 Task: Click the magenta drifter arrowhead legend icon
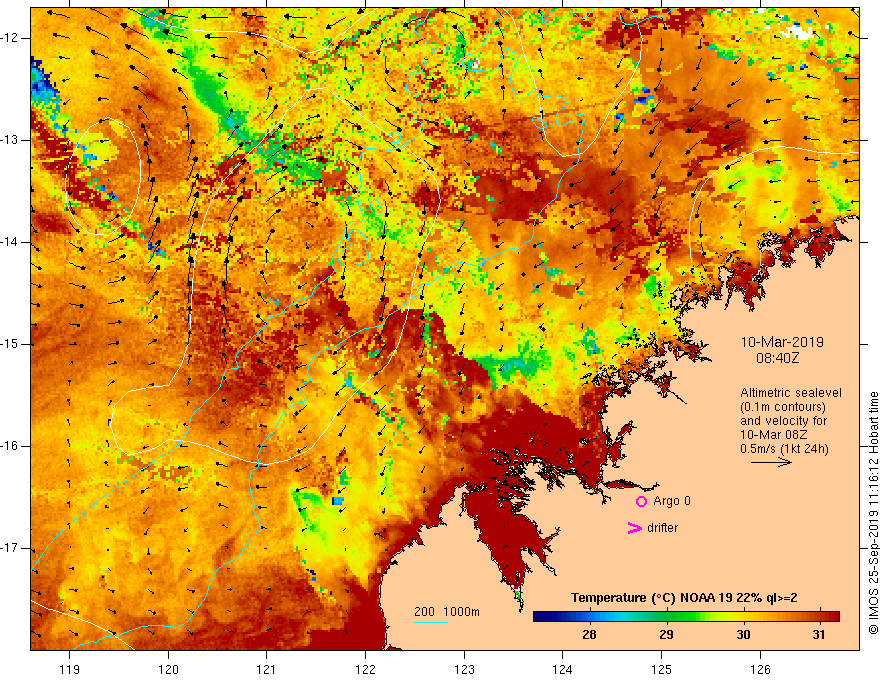click(x=634, y=528)
